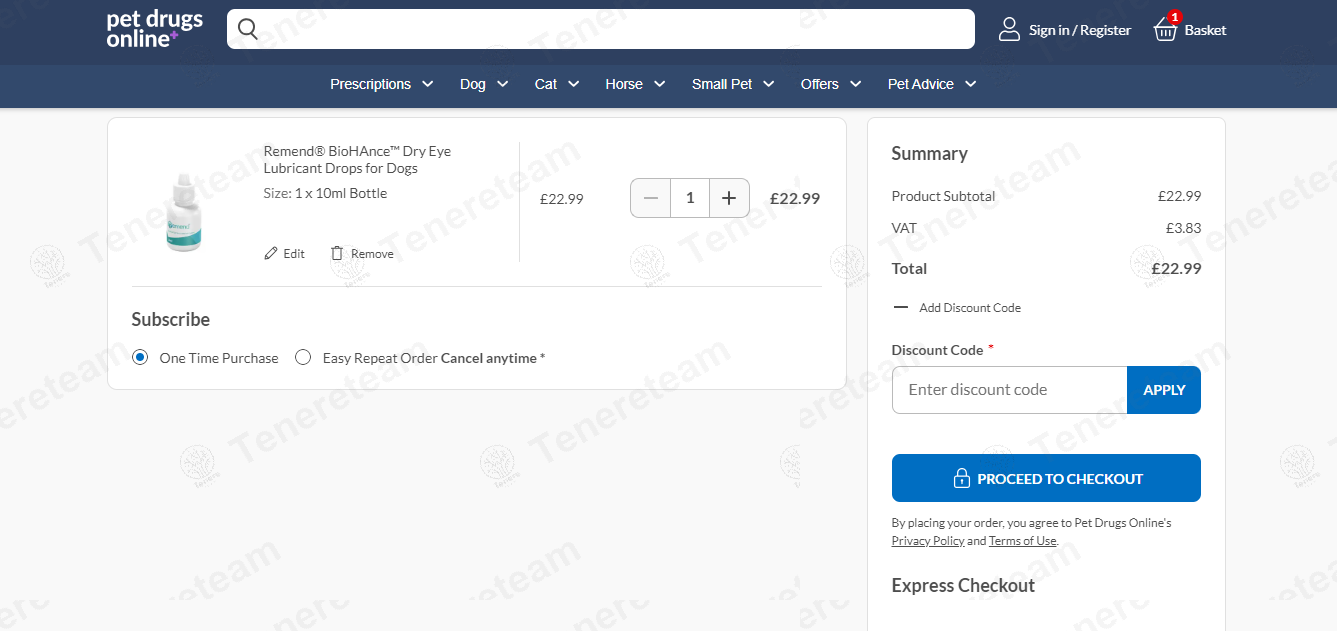Expand the Prescriptions menu
Image resolution: width=1337 pixels, height=631 pixels.
381,84
